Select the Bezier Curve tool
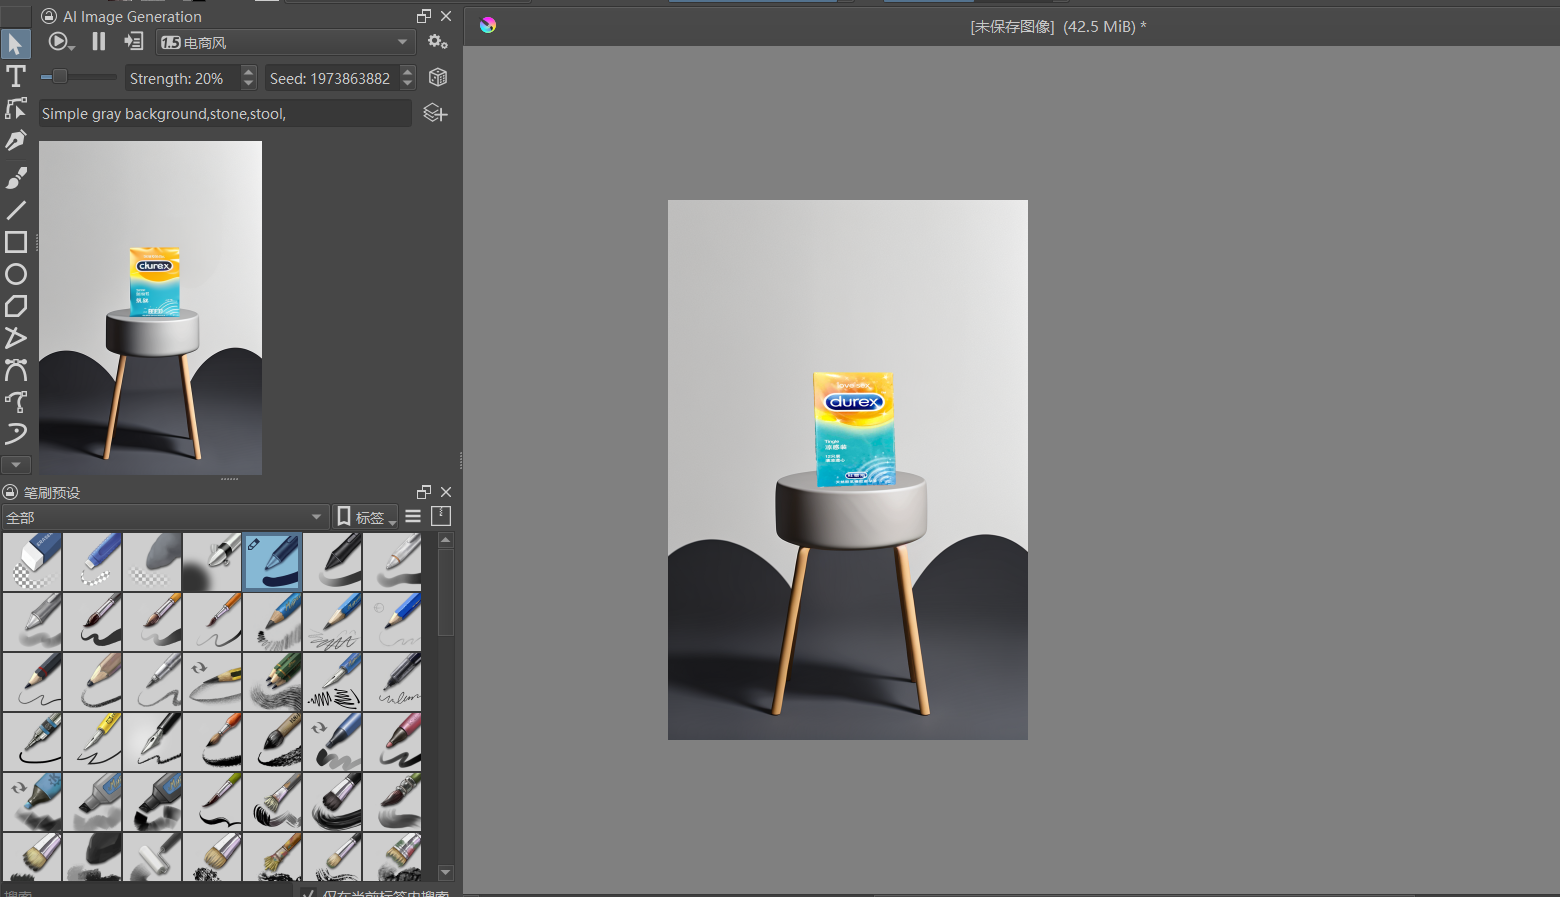 click(15, 370)
